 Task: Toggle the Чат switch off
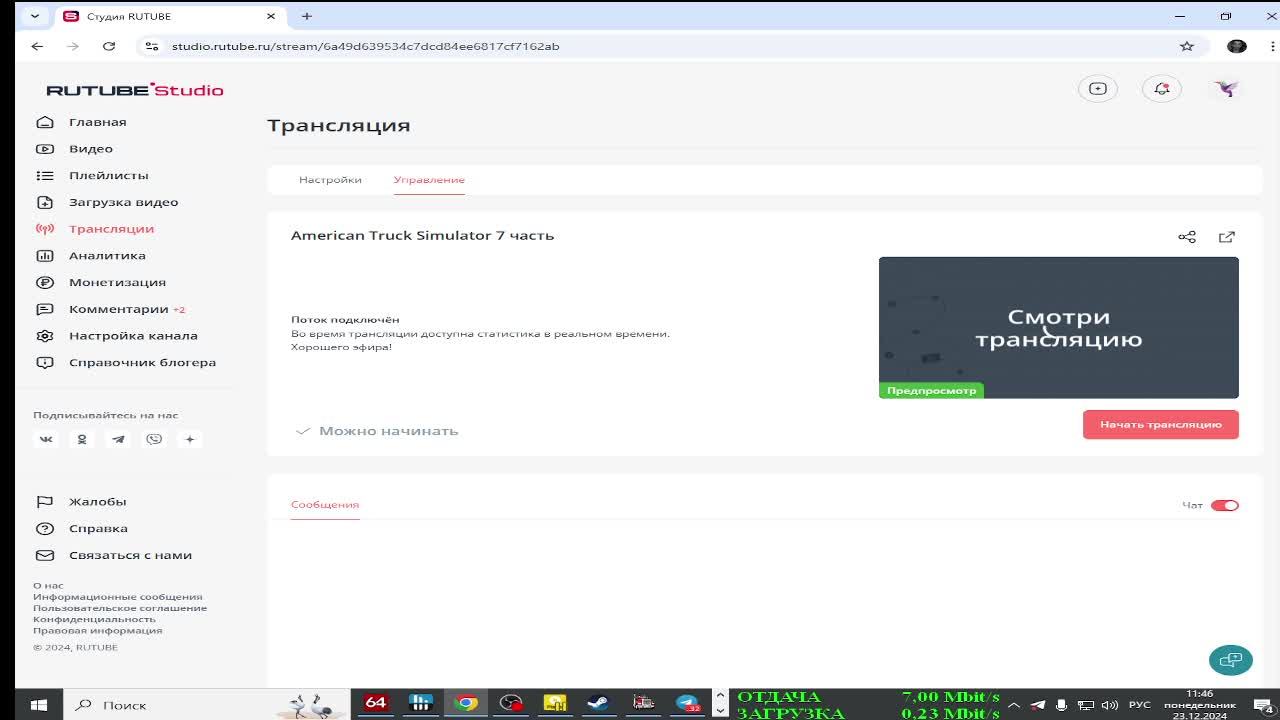1225,505
